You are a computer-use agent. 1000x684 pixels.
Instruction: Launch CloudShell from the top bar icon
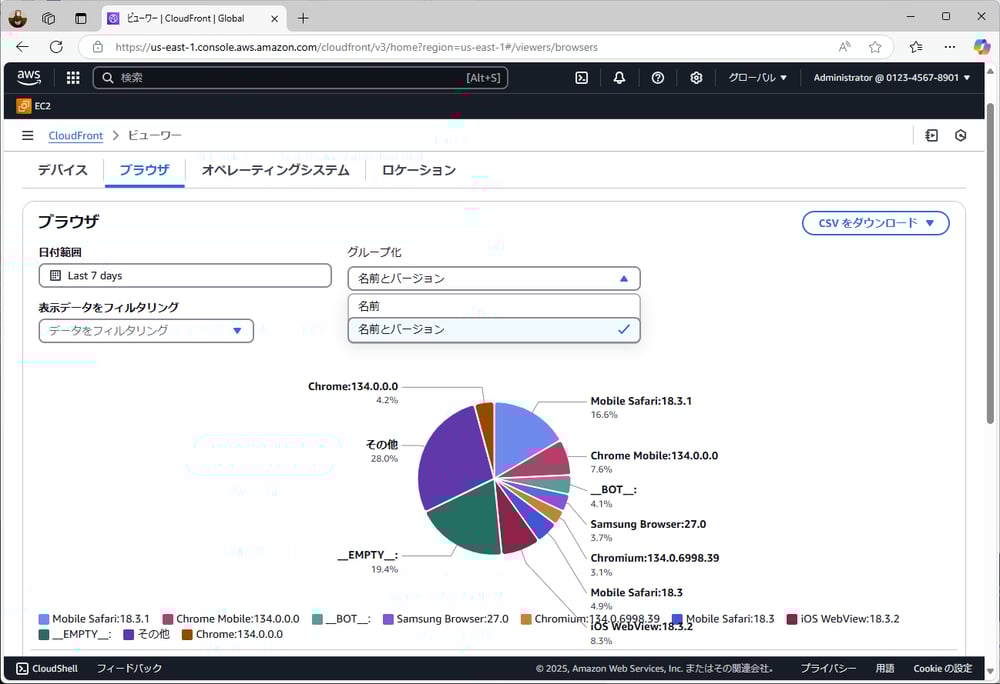click(x=582, y=78)
